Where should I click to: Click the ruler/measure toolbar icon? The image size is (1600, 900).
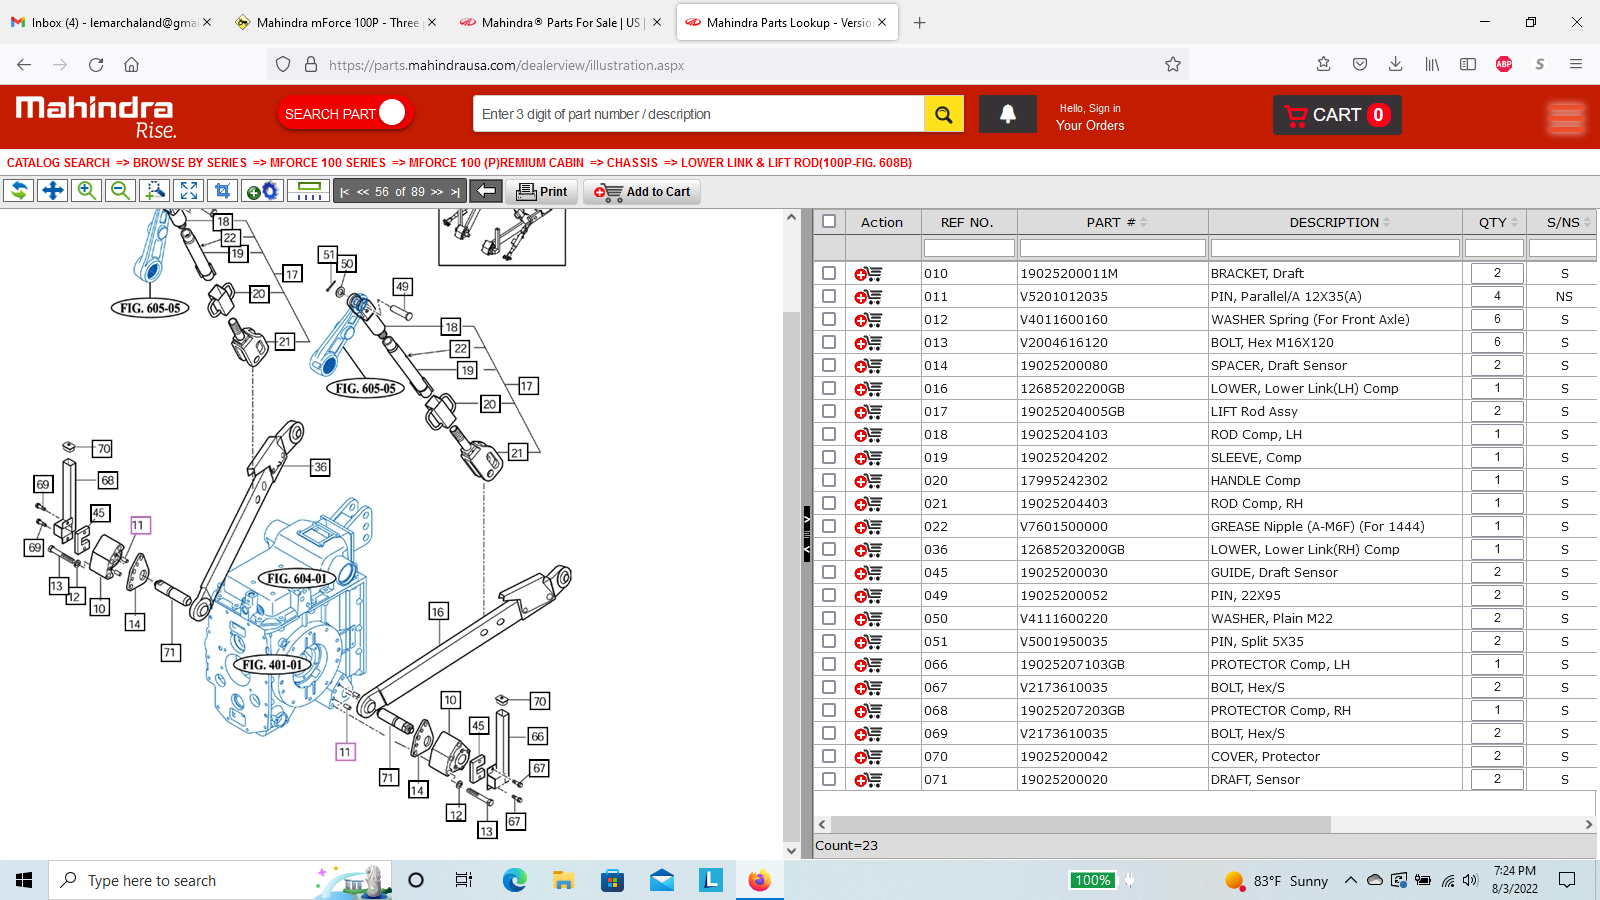click(309, 191)
